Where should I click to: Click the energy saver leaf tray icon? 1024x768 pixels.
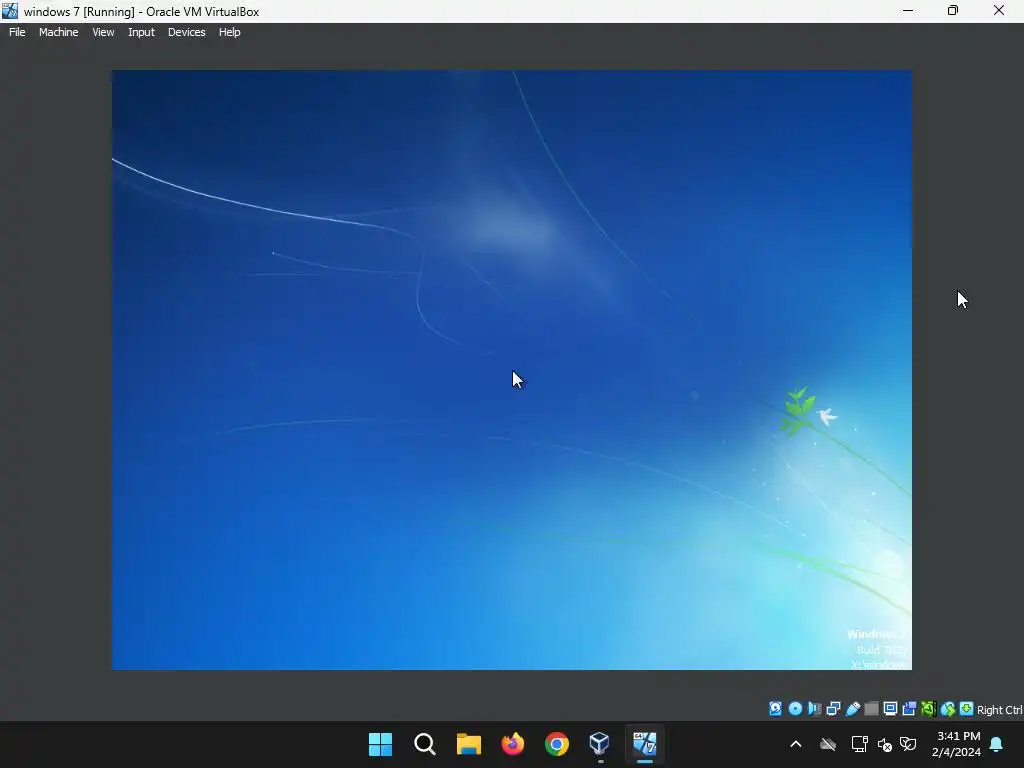point(908,744)
